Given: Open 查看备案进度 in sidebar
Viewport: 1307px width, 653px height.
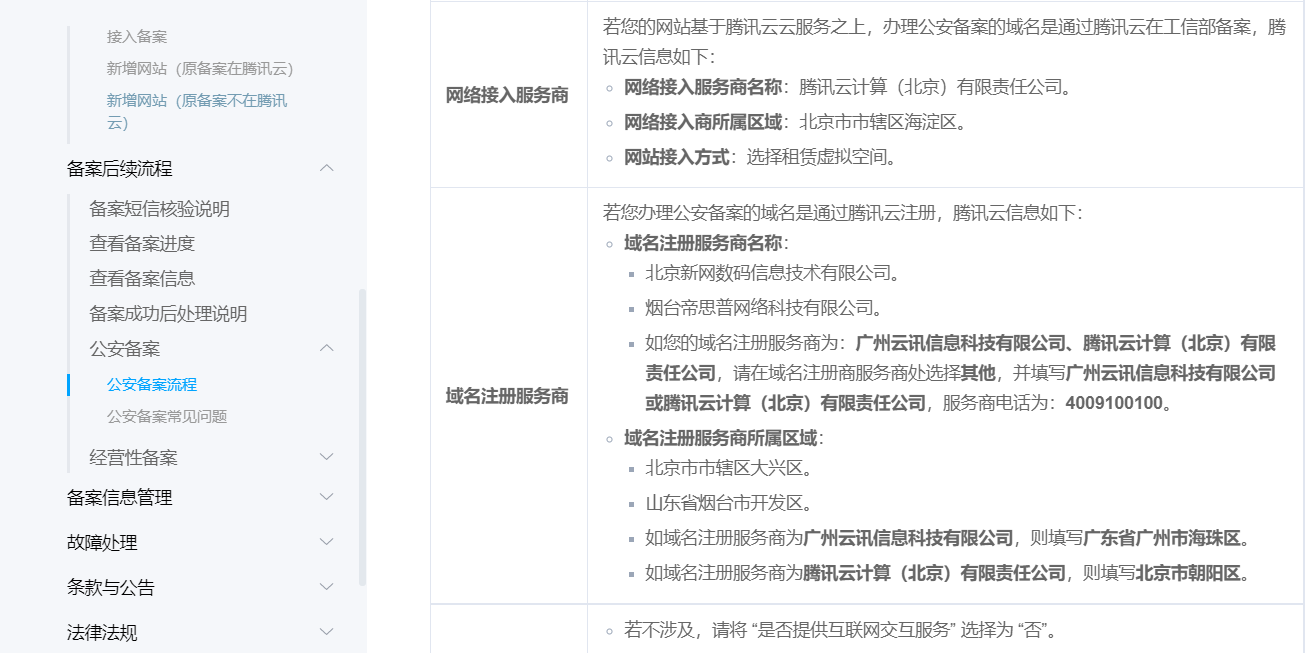Looking at the screenshot, I should pyautogui.click(x=142, y=244).
